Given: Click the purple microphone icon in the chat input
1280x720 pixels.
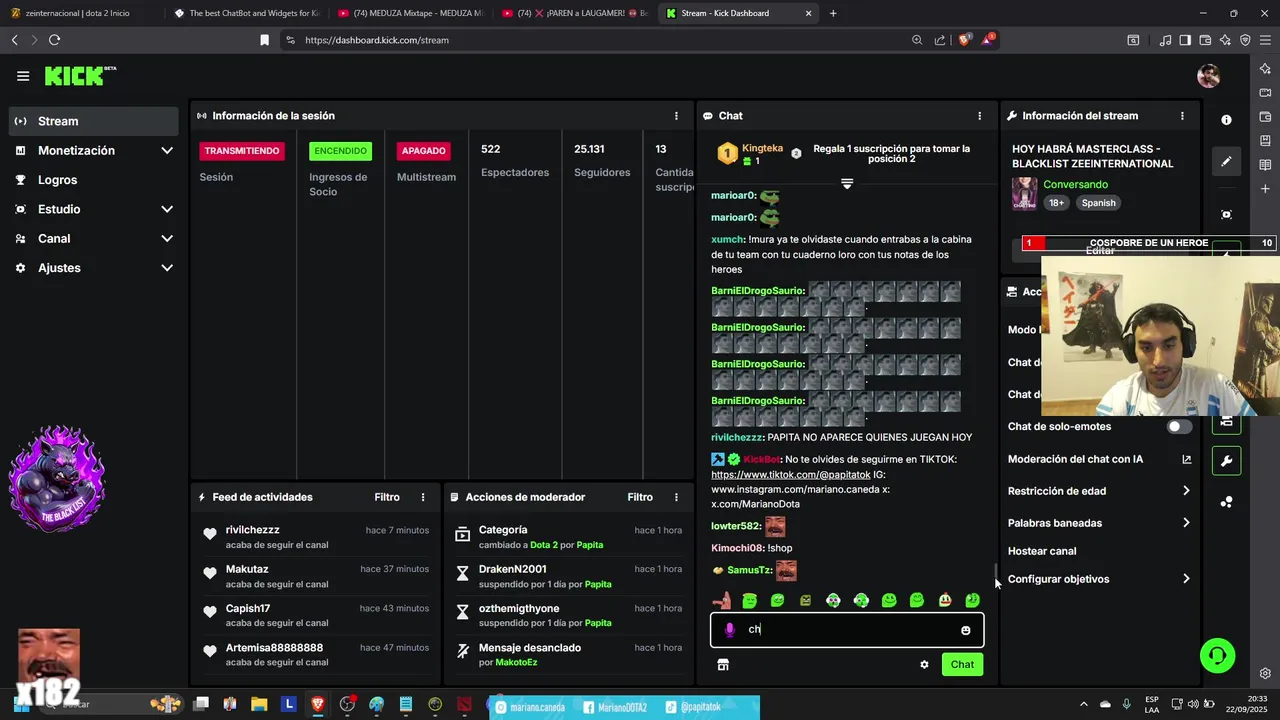Looking at the screenshot, I should [x=729, y=630].
